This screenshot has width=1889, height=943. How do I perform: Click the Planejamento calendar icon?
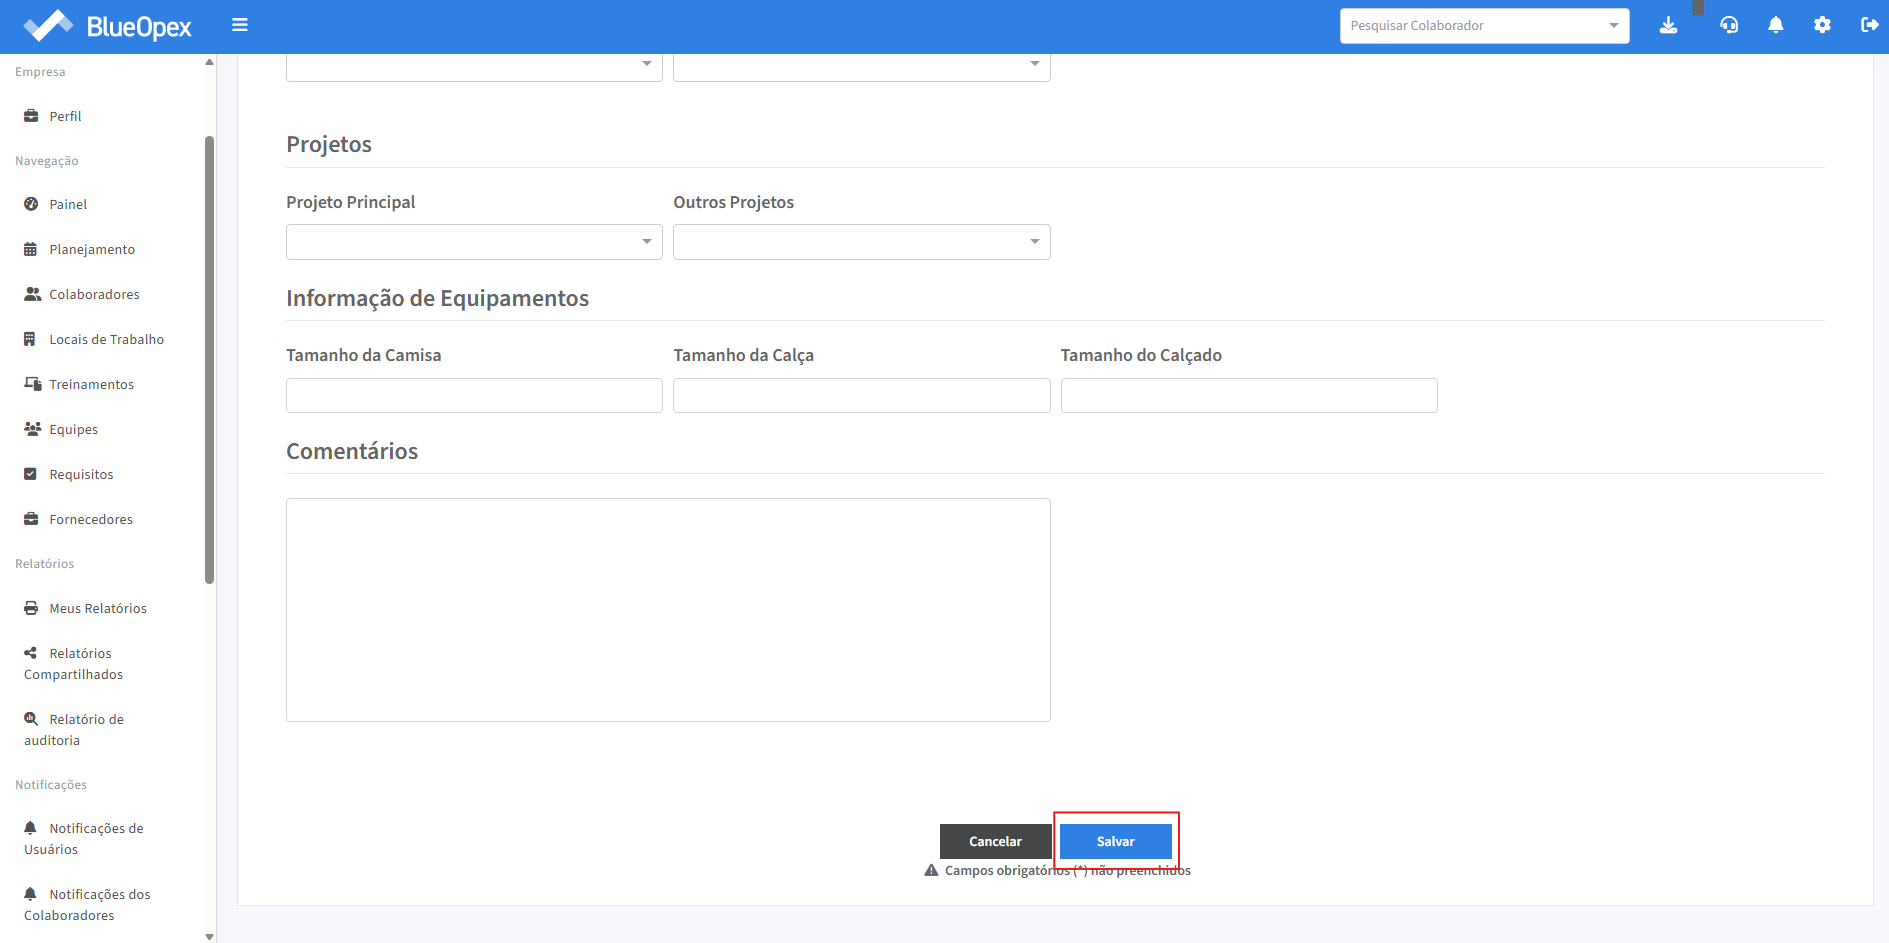(x=31, y=249)
